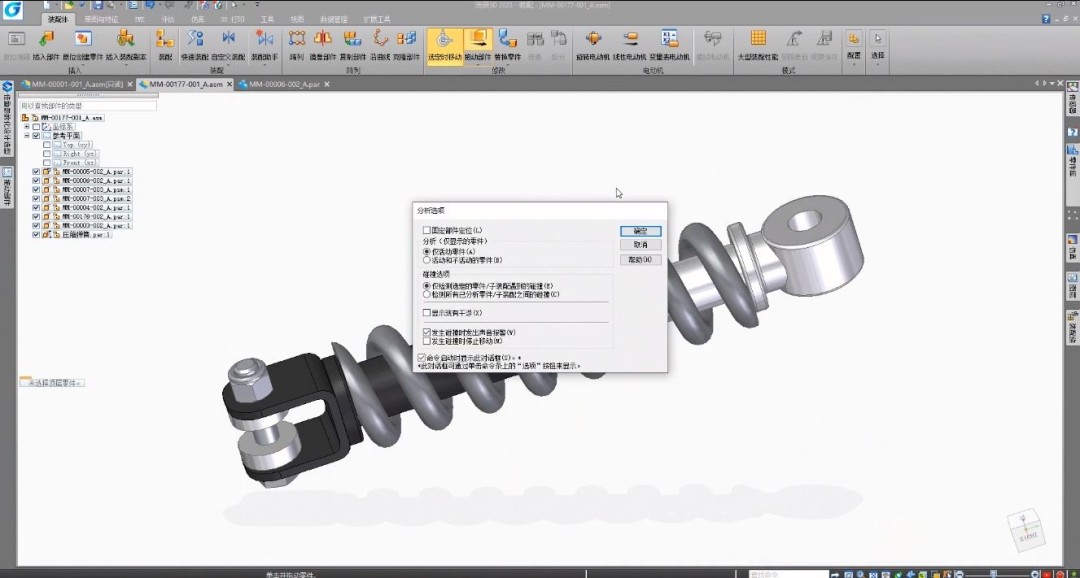This screenshot has width=1080, height=578.
Task: Select the 装配助手 (Assembly Assistant) tool
Action: pos(264,40)
